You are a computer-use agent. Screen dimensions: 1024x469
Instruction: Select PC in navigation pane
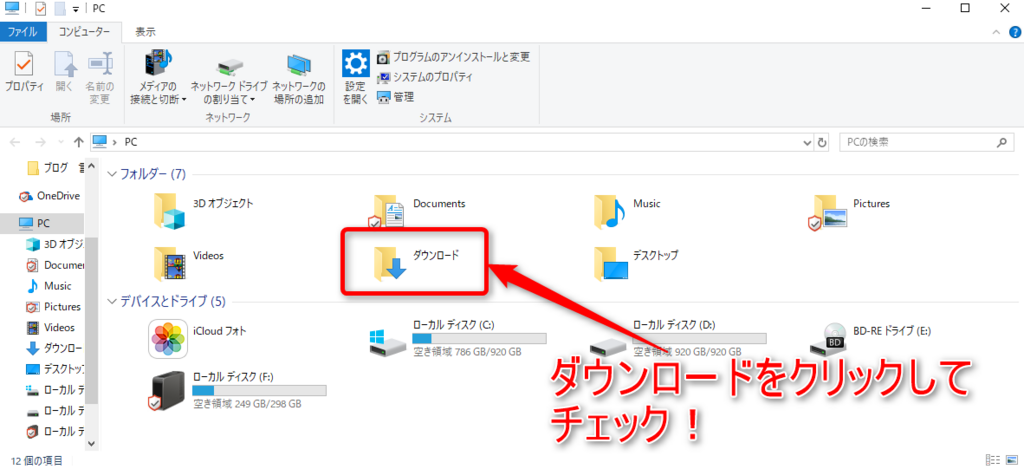(x=42, y=223)
